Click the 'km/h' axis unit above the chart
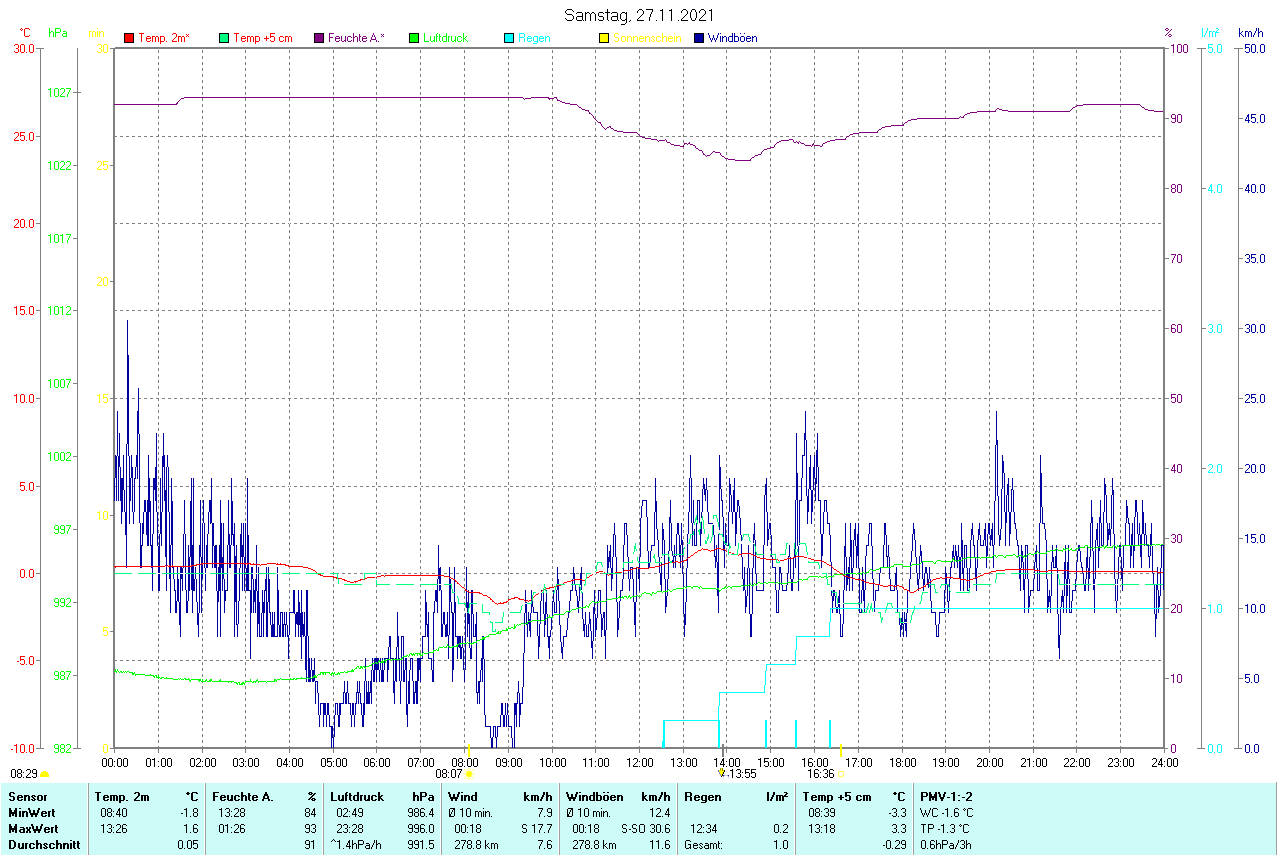The width and height of the screenshot is (1277, 855). click(1250, 33)
